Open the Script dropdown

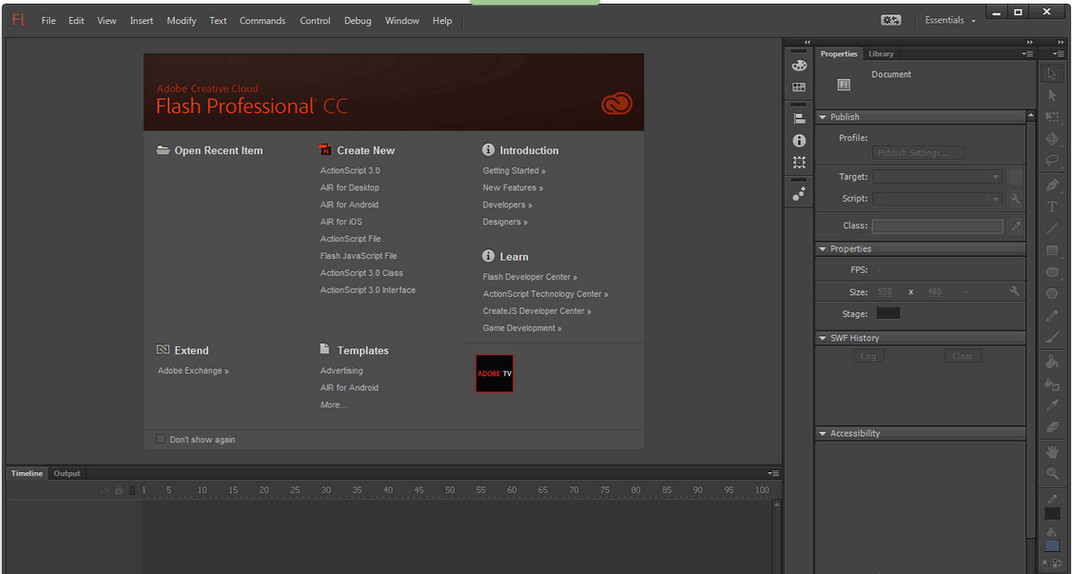pyautogui.click(x=937, y=198)
